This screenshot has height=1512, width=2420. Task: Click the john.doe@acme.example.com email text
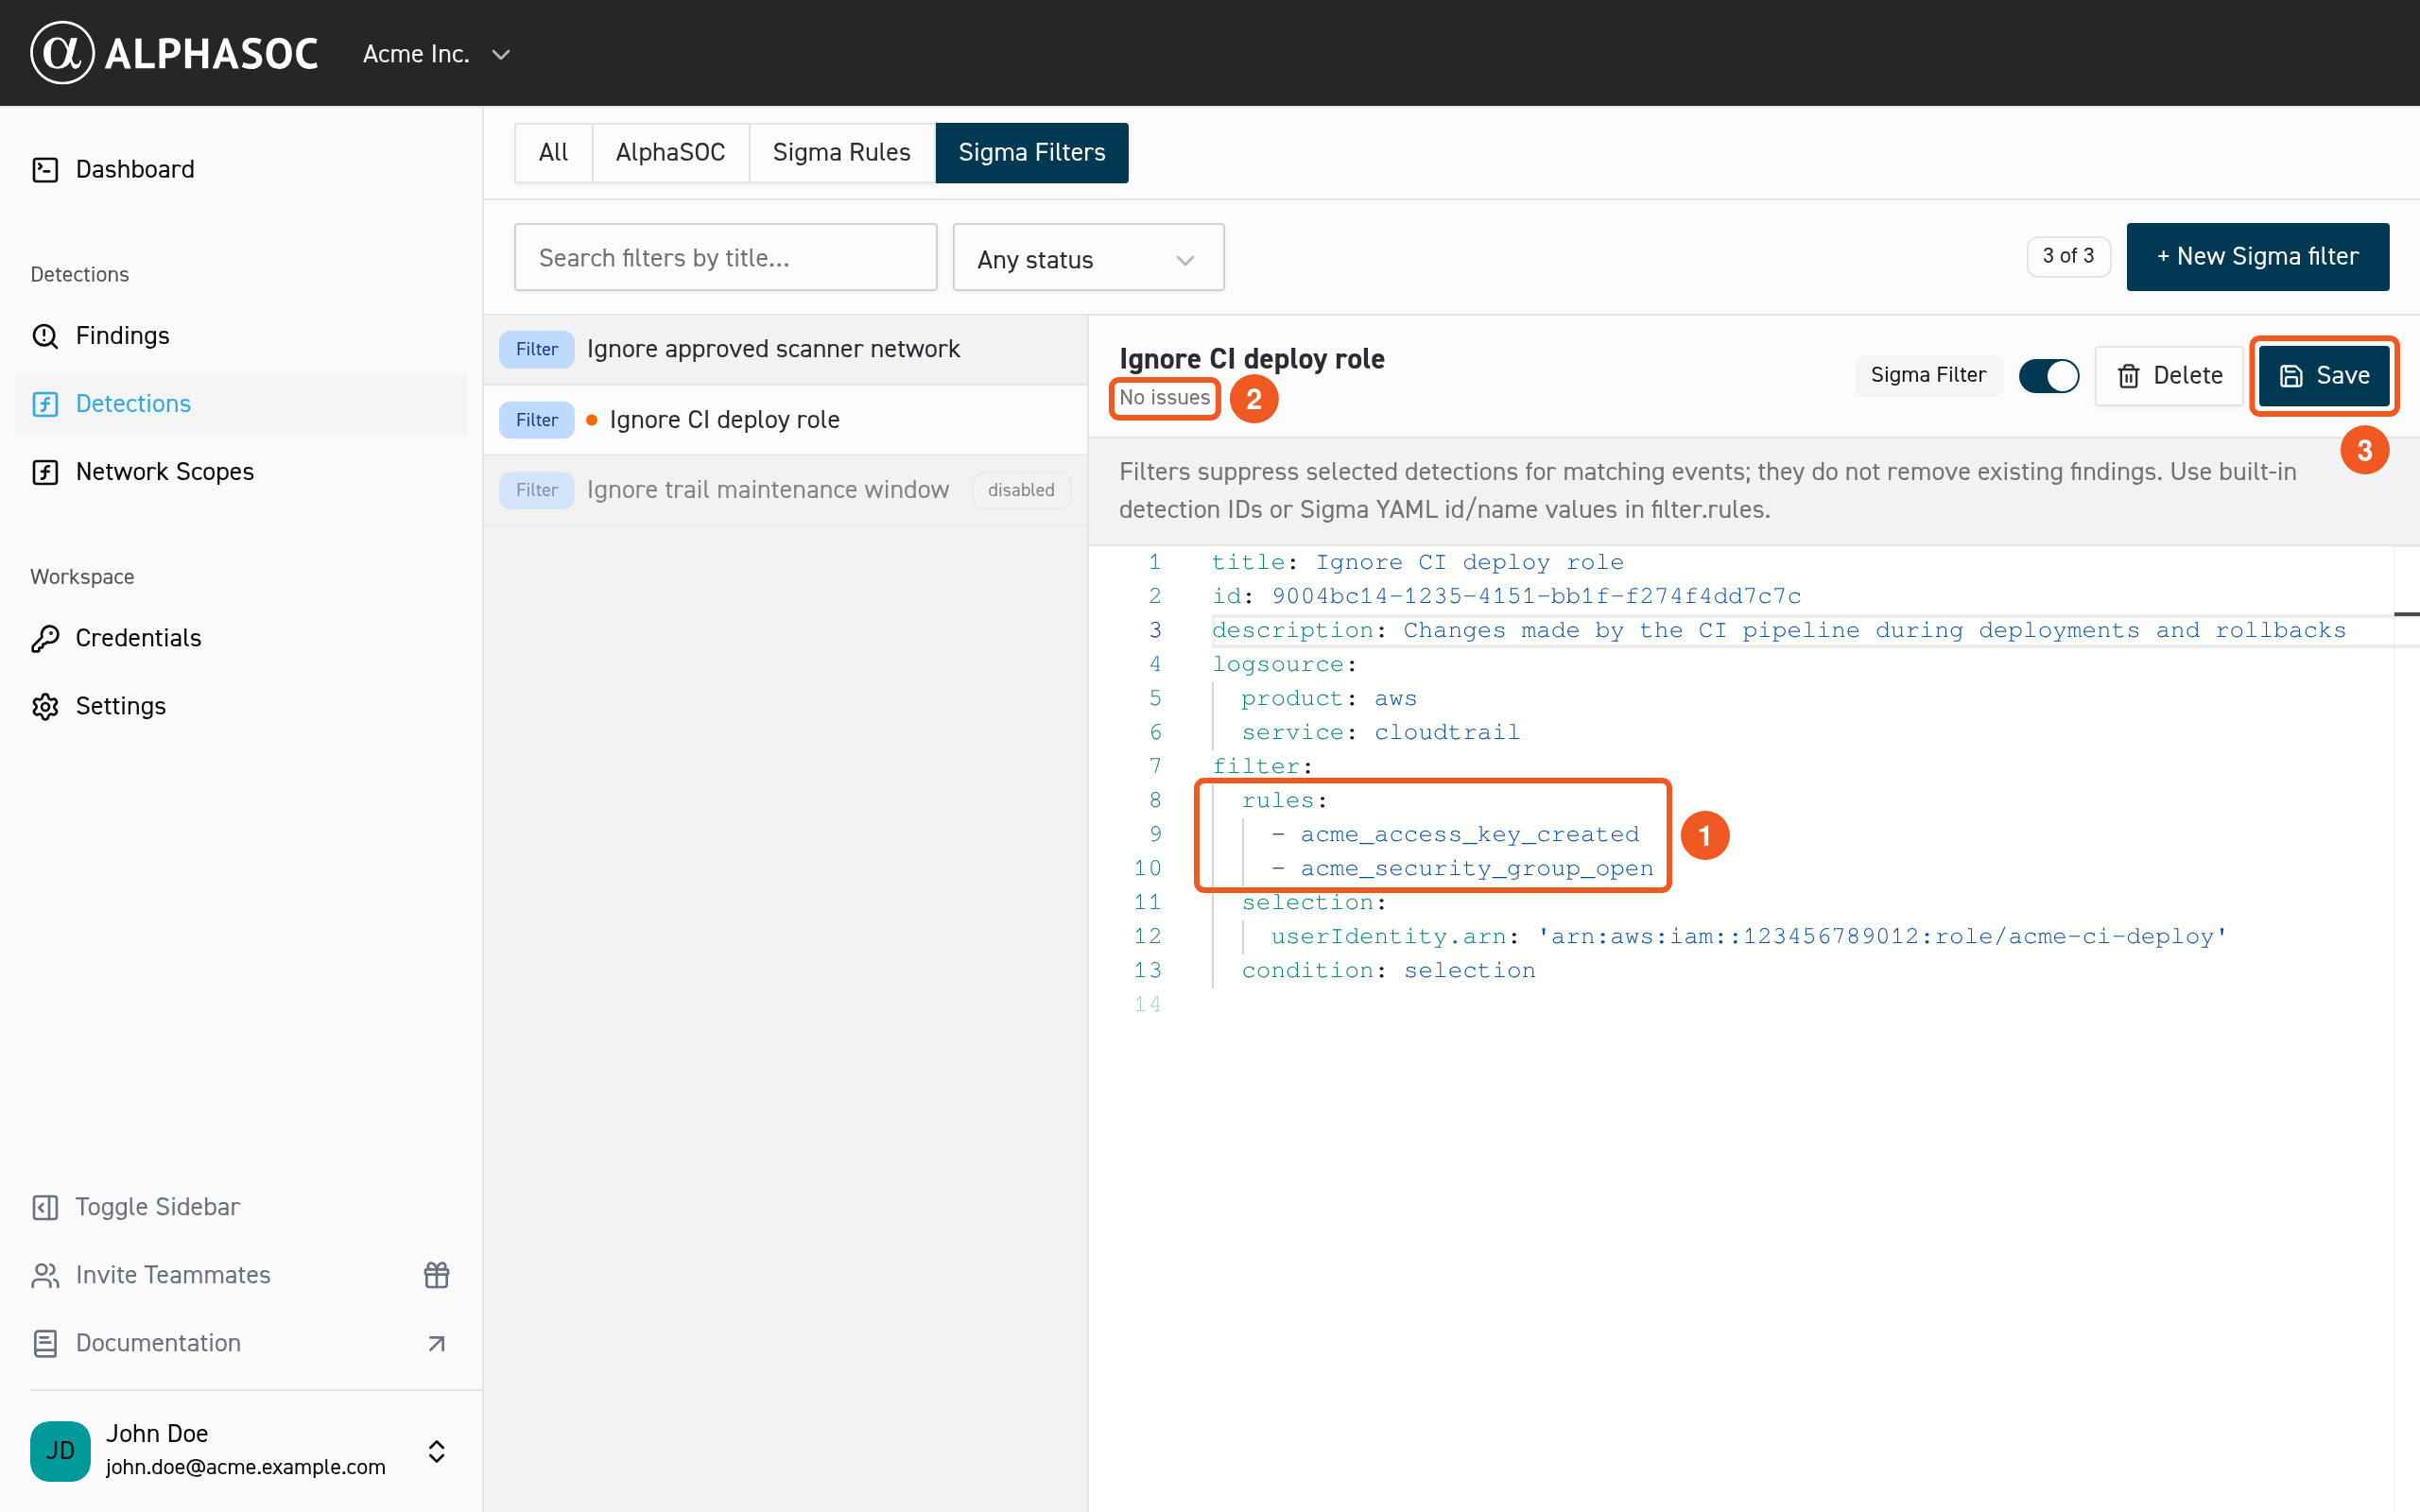(x=245, y=1466)
